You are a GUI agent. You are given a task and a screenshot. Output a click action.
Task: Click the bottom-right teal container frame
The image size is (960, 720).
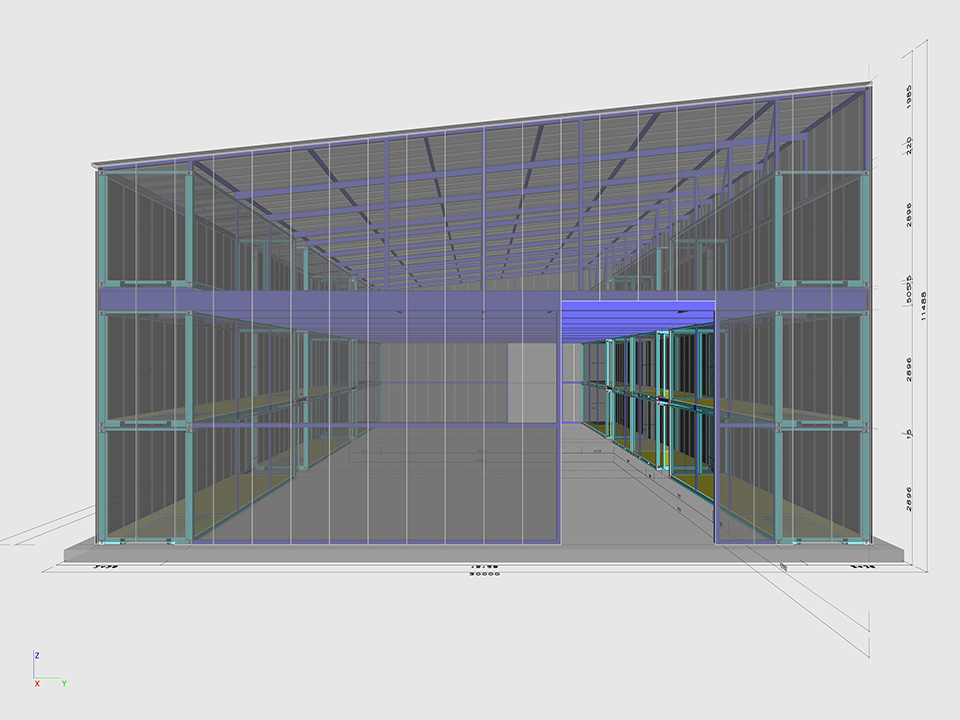tap(820, 485)
